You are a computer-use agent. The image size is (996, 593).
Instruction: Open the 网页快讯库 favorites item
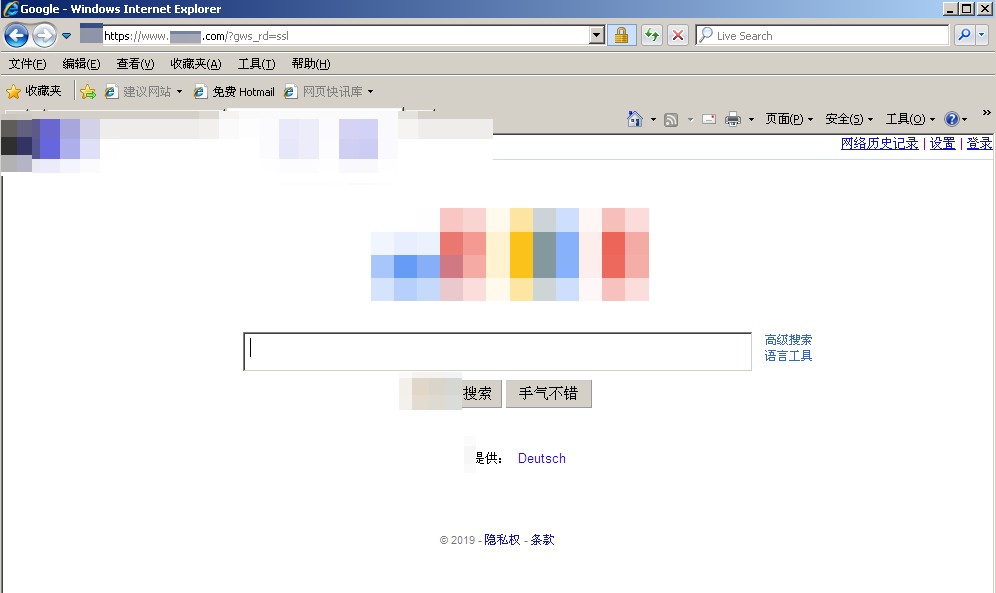coord(323,91)
